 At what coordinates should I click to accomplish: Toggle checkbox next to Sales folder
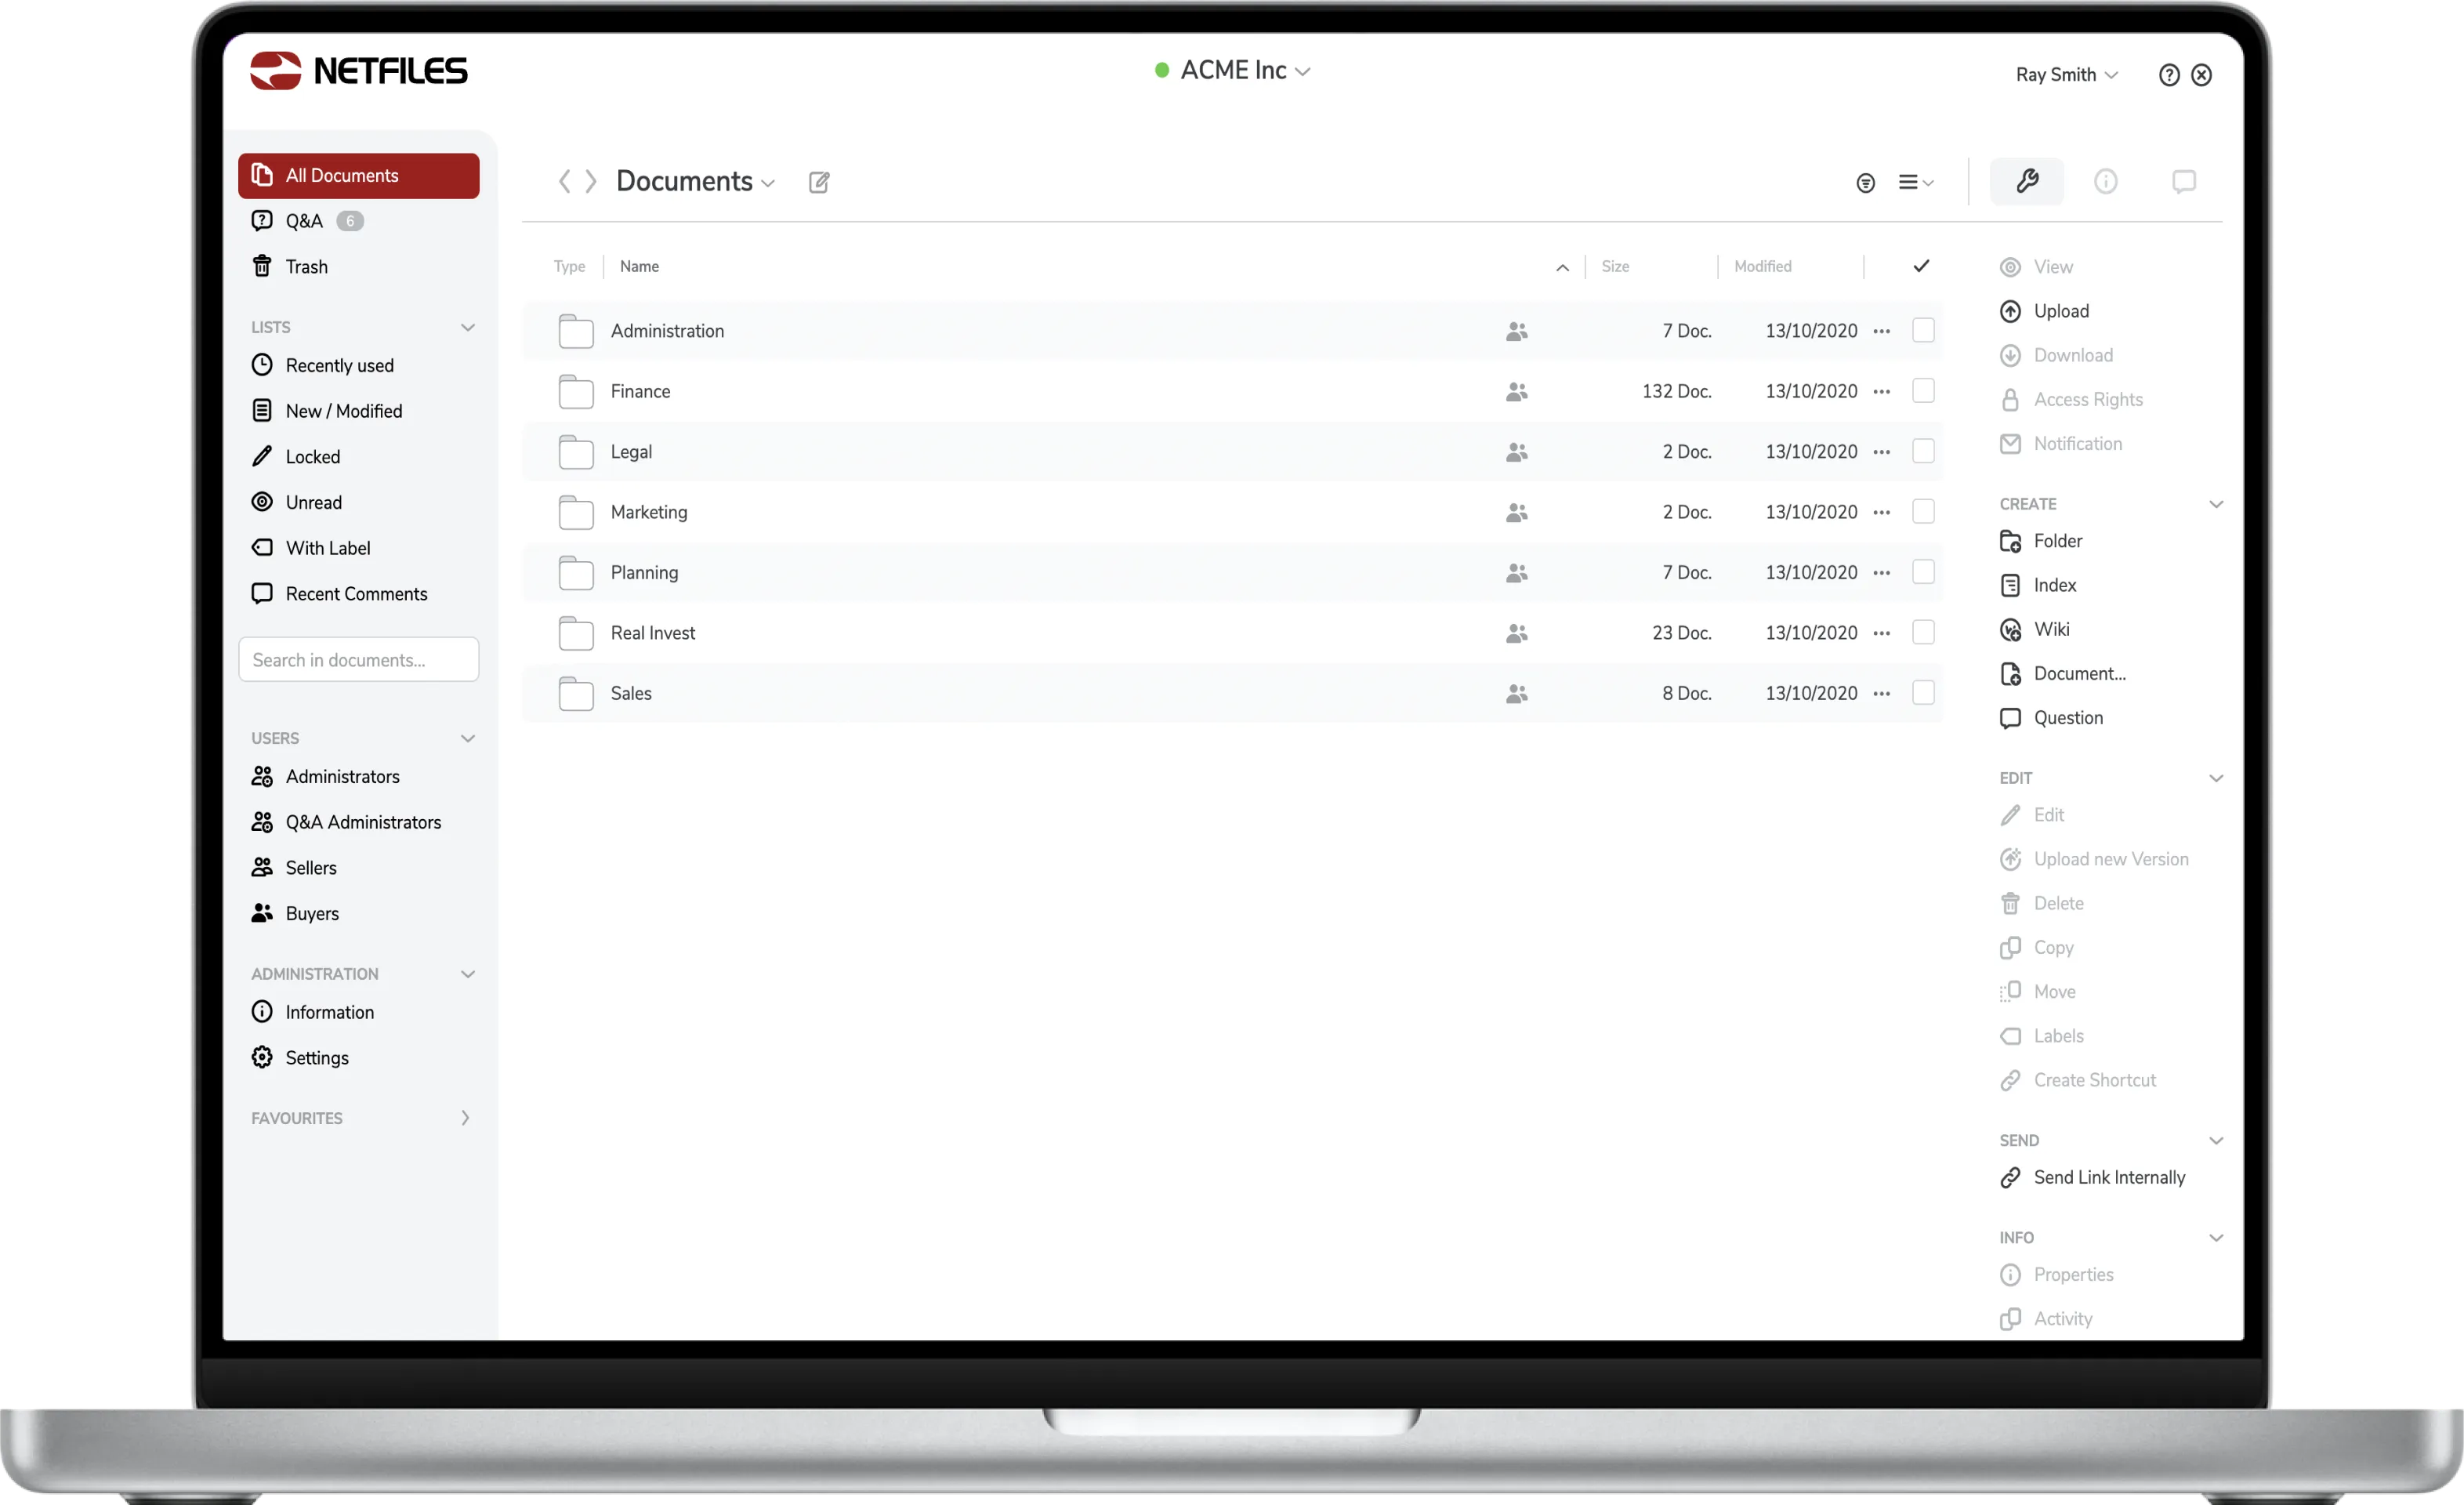(x=1924, y=692)
